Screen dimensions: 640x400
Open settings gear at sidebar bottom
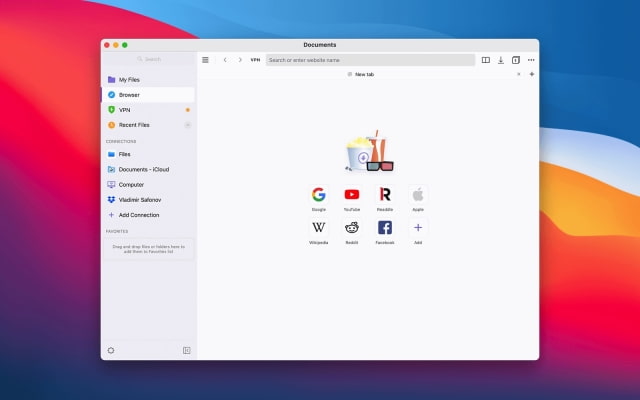click(x=111, y=350)
